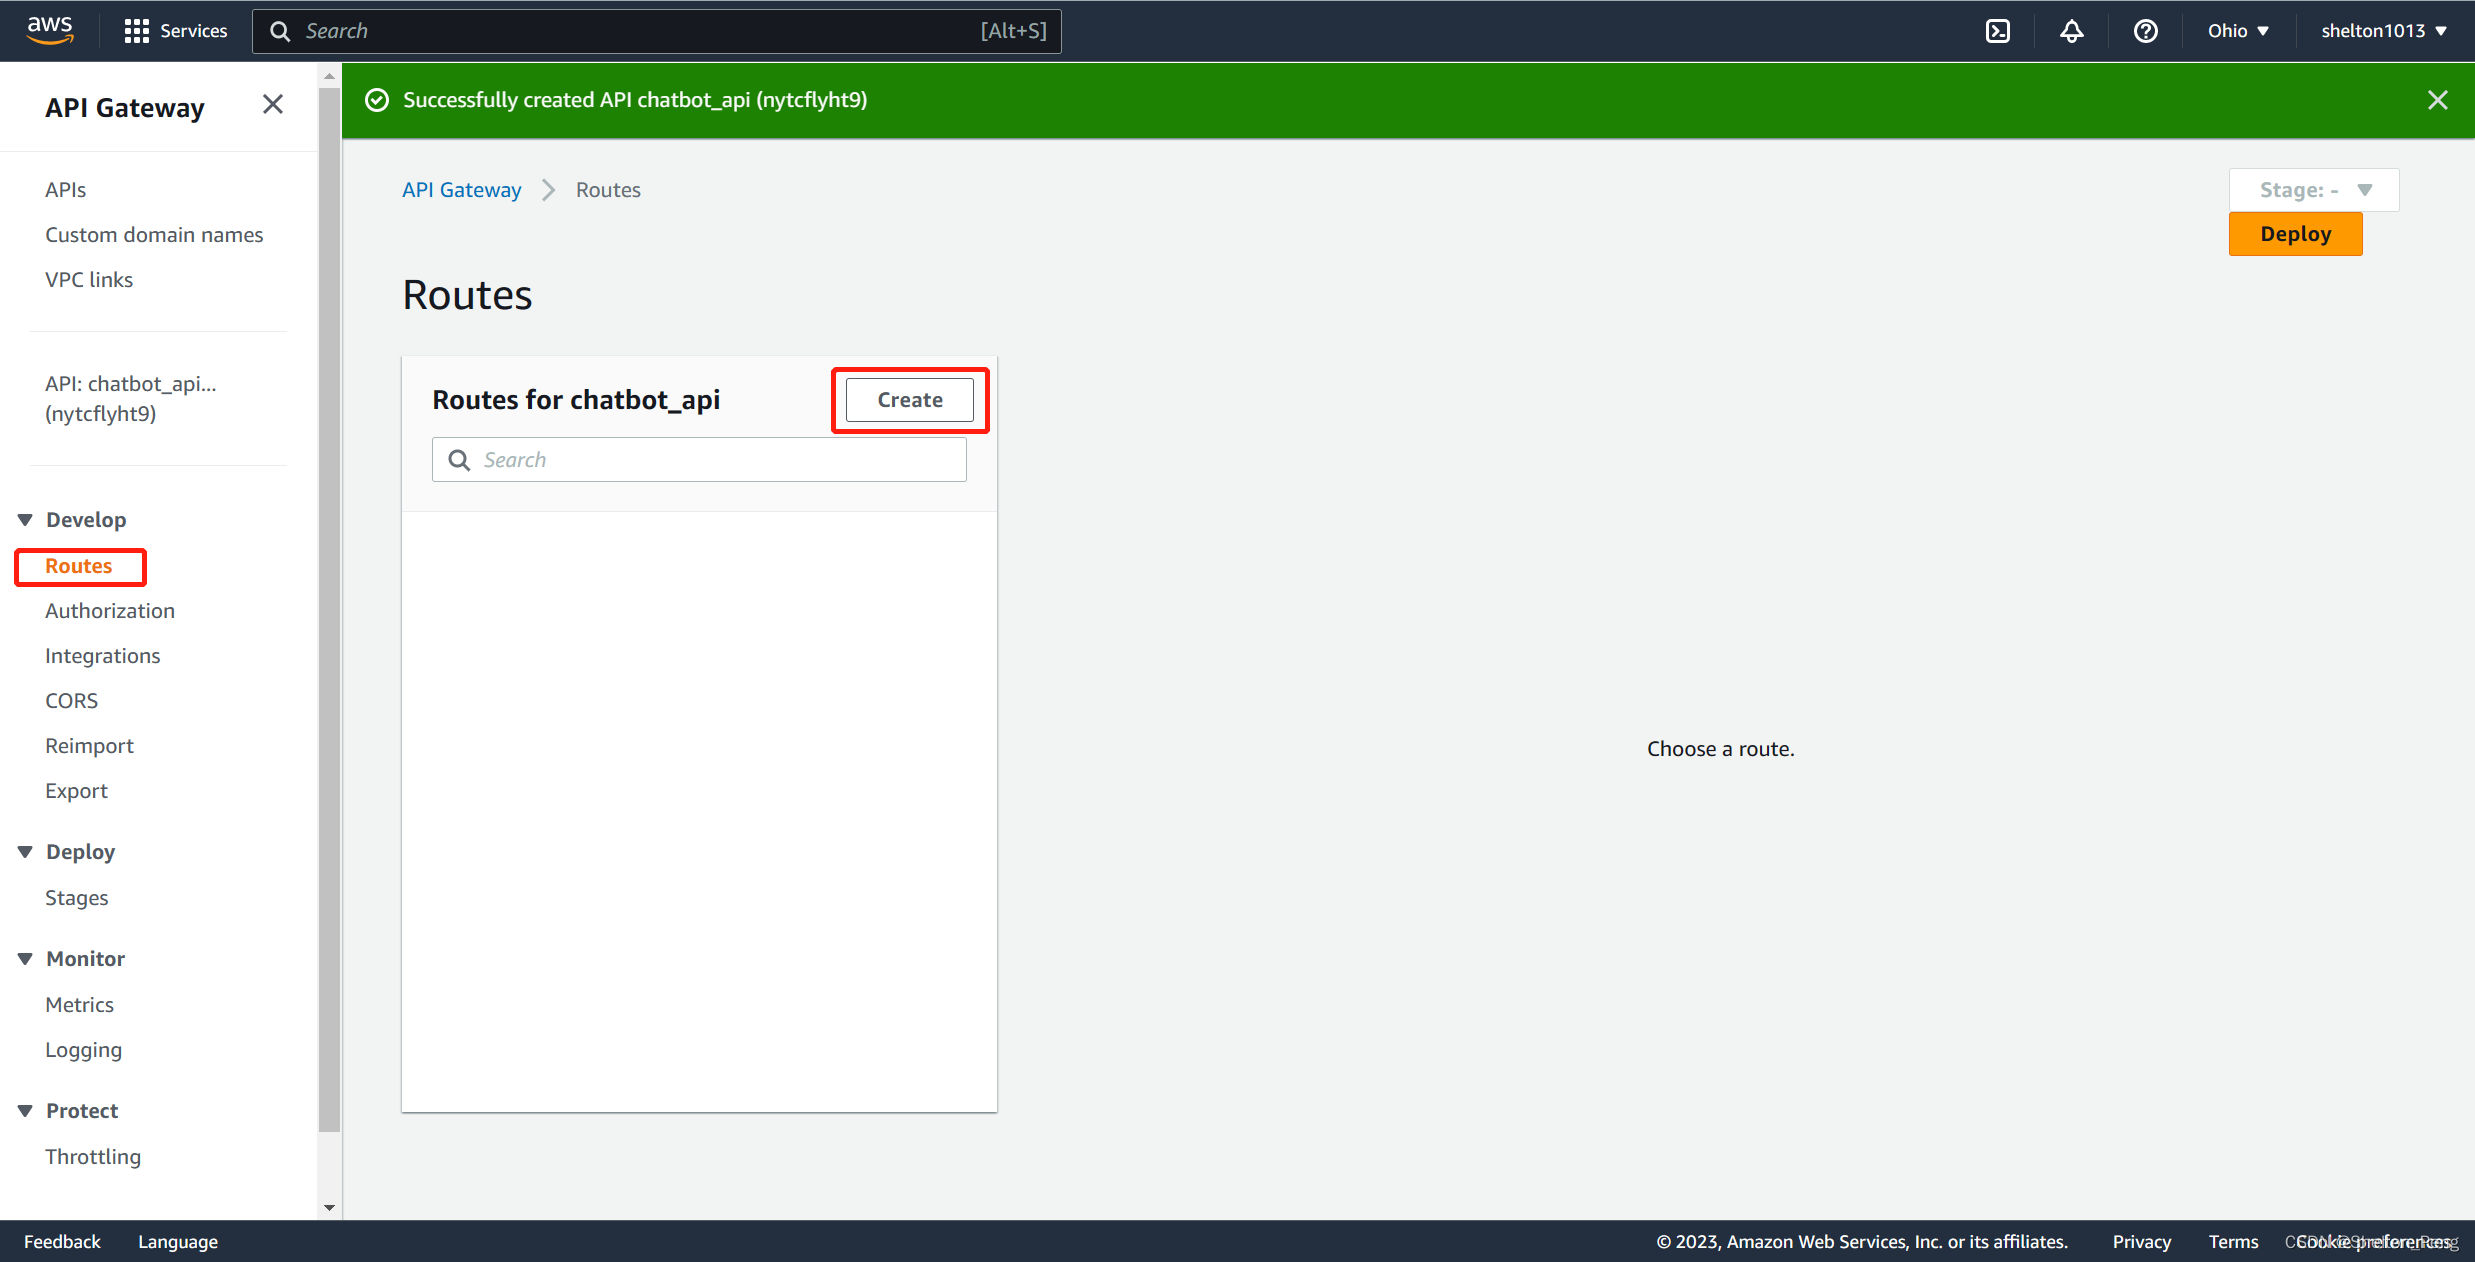Click the sidebar scroll-down arrow
Image resolution: width=2475 pixels, height=1262 pixels.
coord(329,1208)
